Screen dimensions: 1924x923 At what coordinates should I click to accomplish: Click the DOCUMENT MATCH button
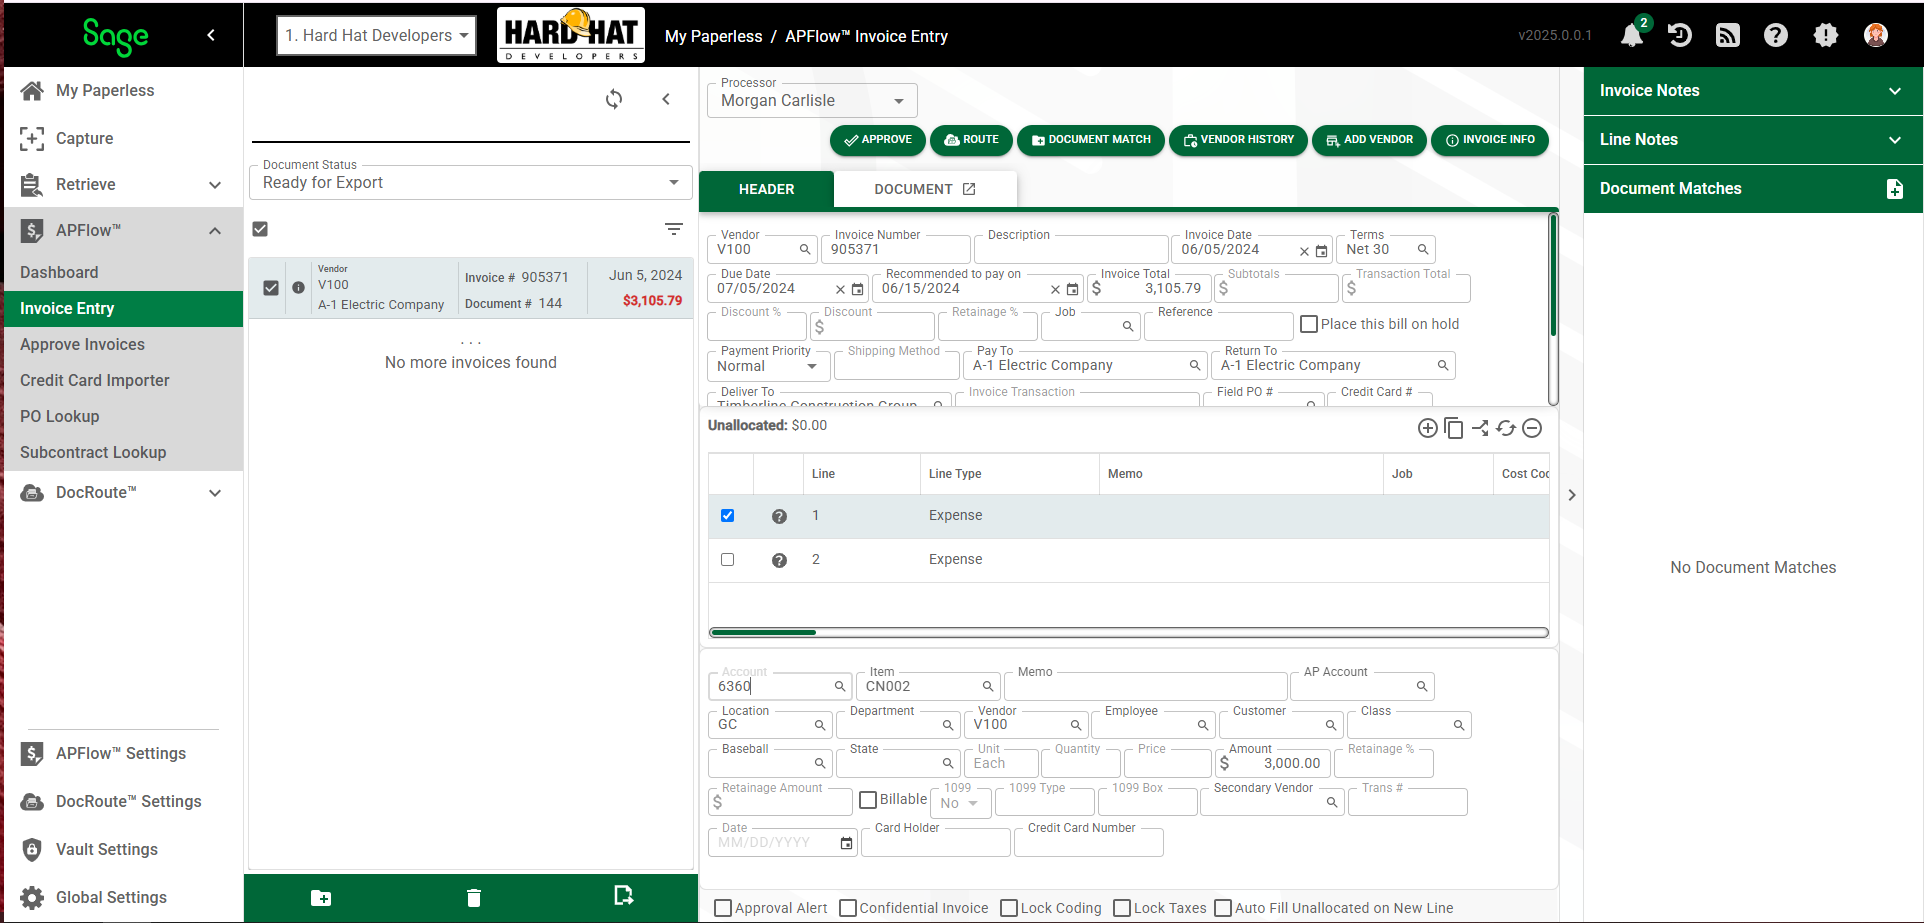pyautogui.click(x=1091, y=140)
